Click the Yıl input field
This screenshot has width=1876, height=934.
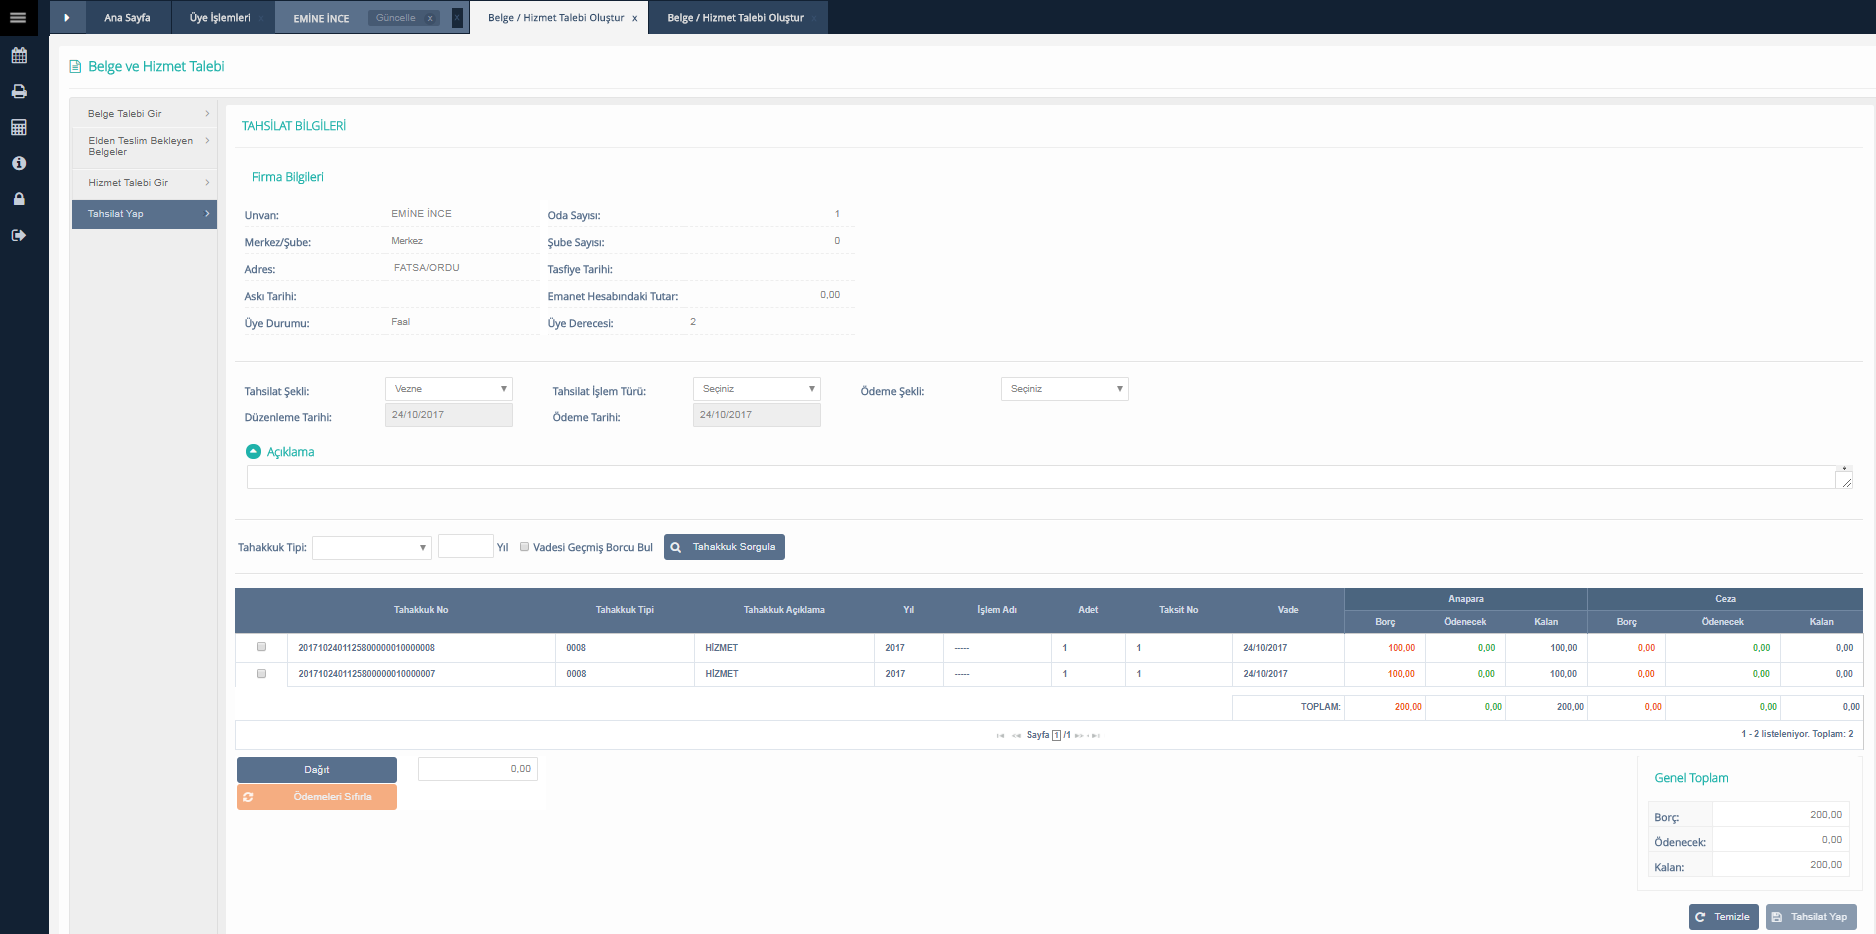466,546
